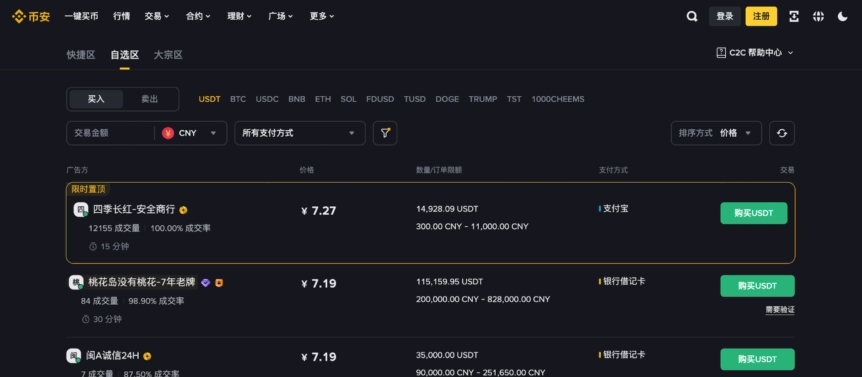This screenshot has height=377, width=862.
Task: Focus the 交易金额 input field
Action: click(x=110, y=133)
